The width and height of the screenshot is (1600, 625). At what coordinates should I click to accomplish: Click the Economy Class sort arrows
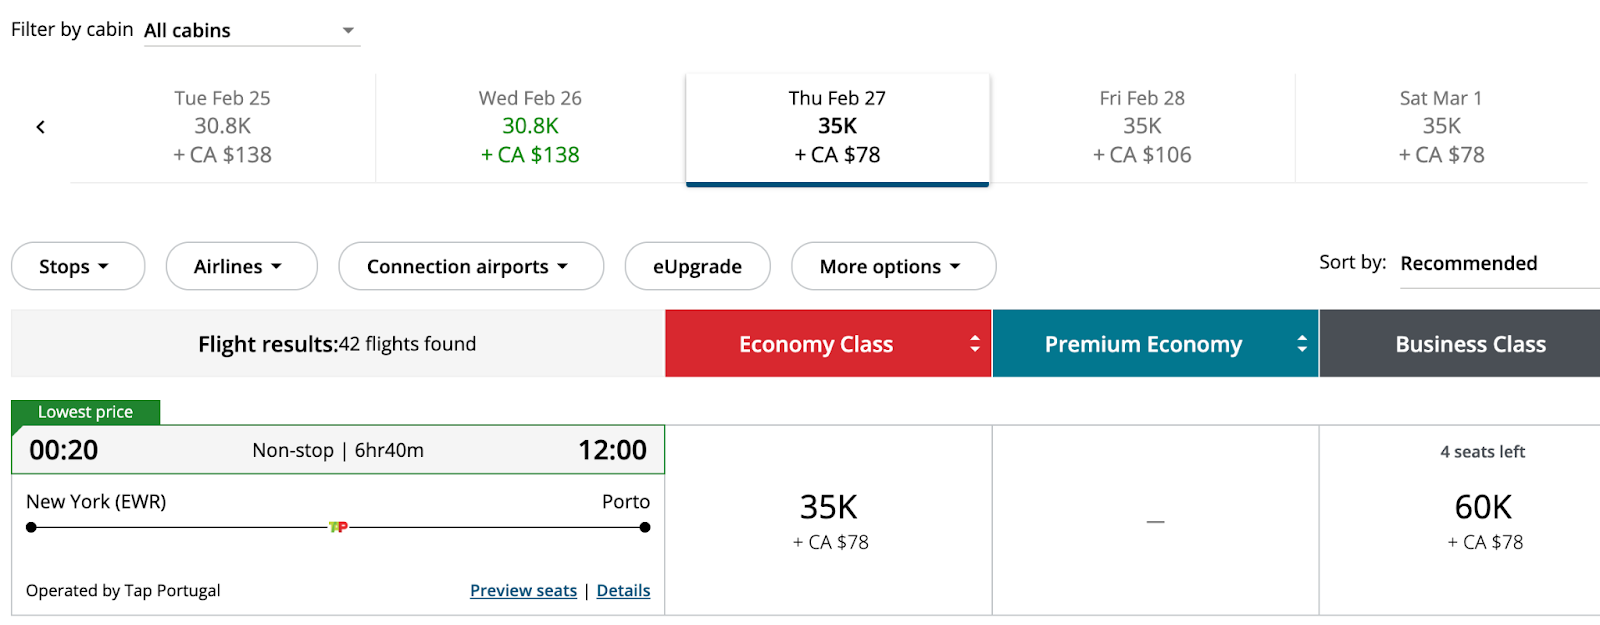coord(975,344)
